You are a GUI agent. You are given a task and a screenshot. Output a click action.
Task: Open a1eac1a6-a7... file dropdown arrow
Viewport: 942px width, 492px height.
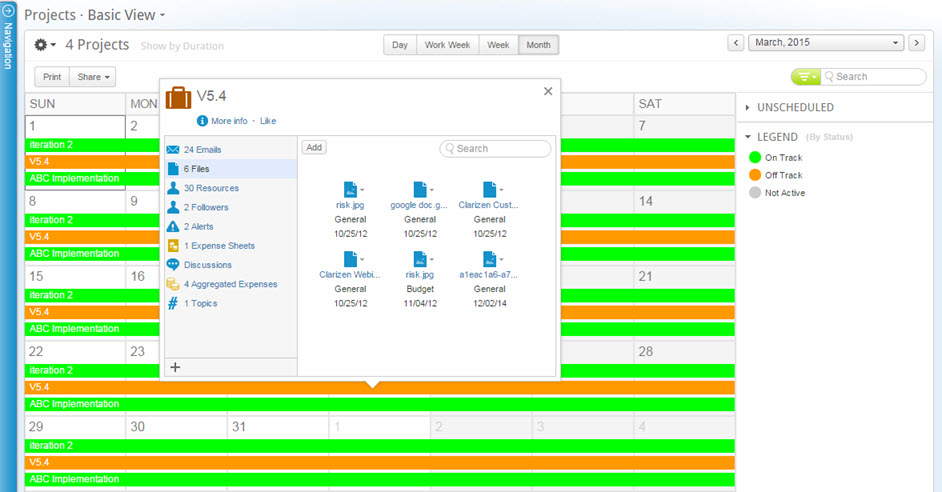[x=502, y=260]
